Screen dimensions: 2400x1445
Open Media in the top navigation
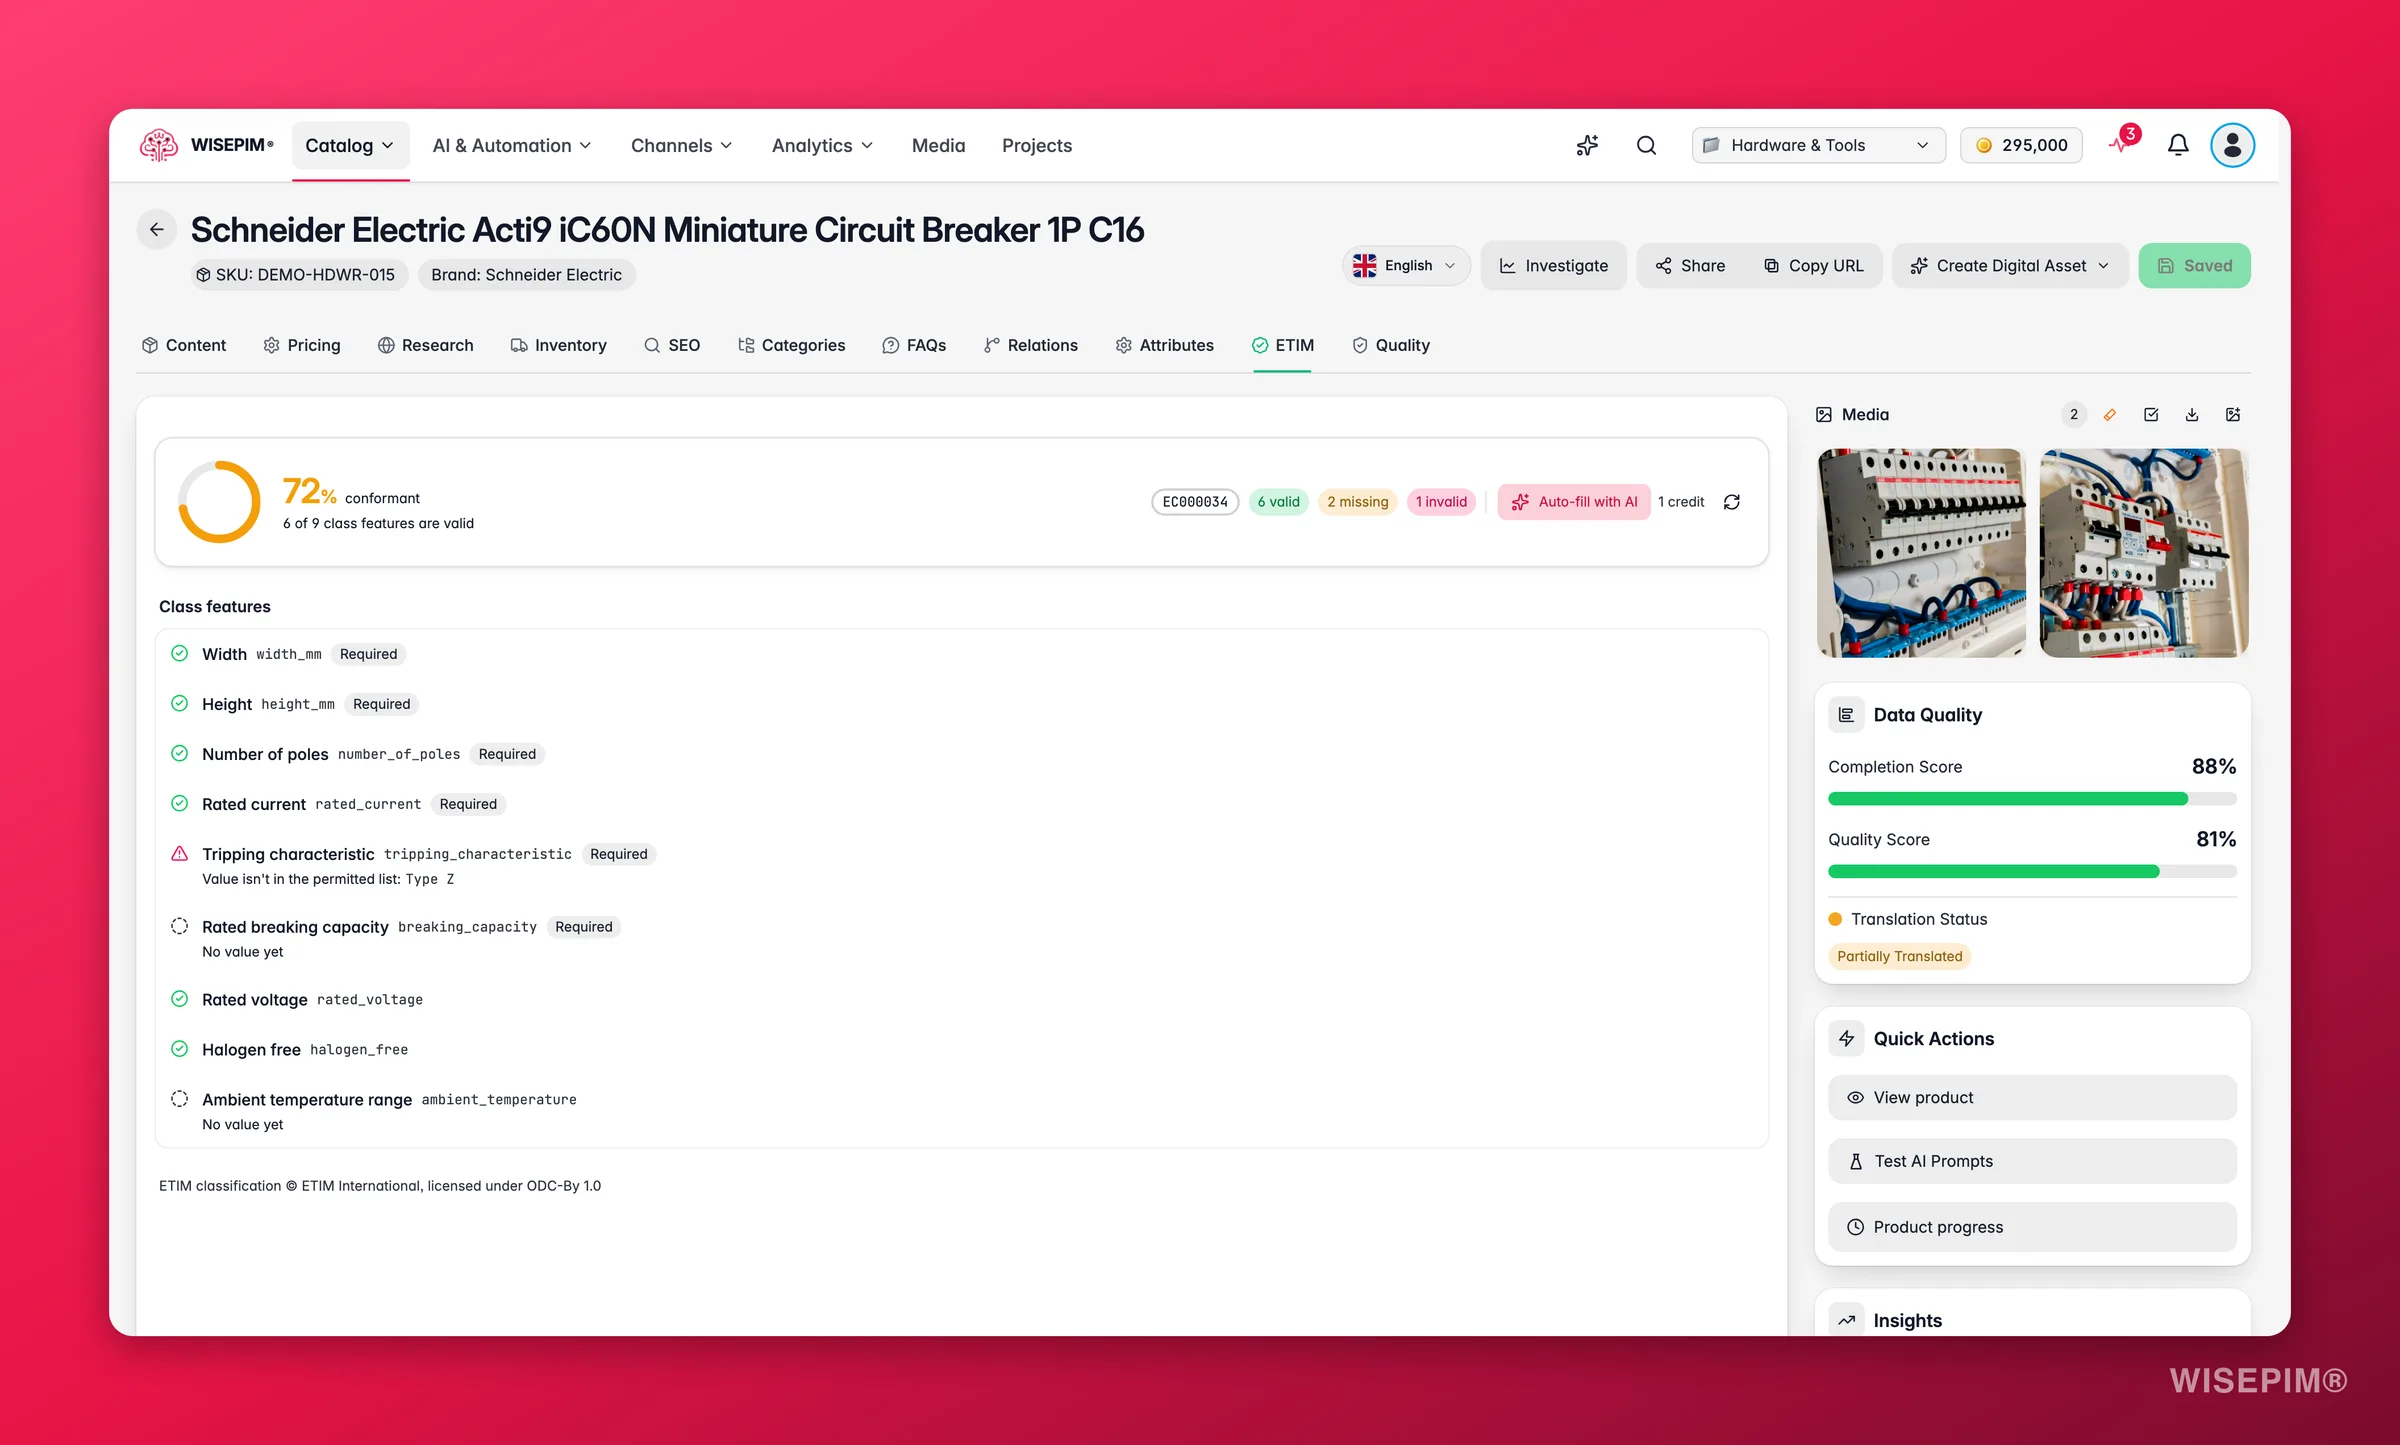[x=938, y=145]
